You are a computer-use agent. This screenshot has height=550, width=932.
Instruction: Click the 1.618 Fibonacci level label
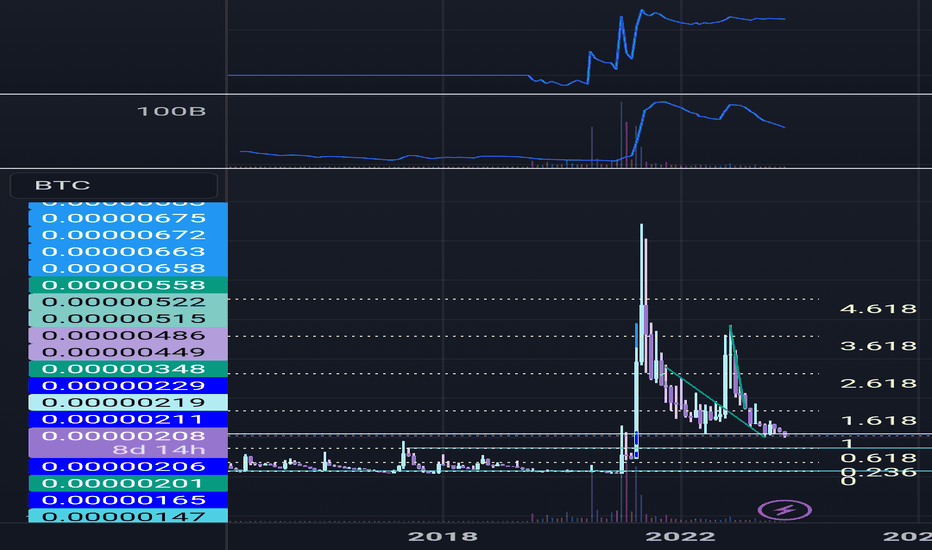point(878,421)
